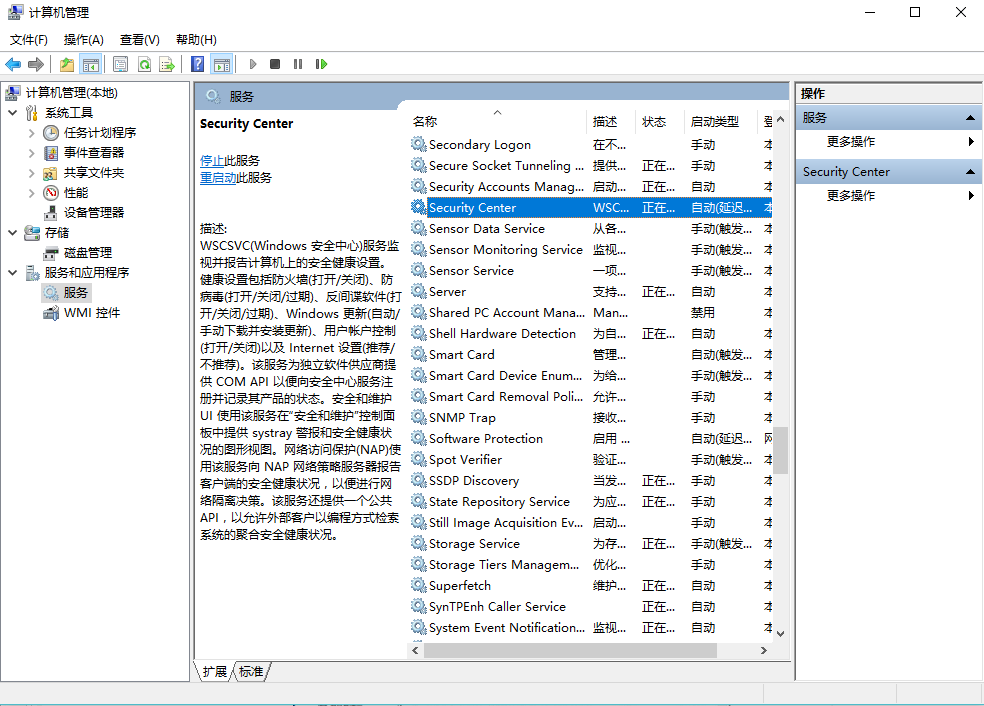
Task: Click the scroll right arrow of services list
Action: pyautogui.click(x=764, y=650)
